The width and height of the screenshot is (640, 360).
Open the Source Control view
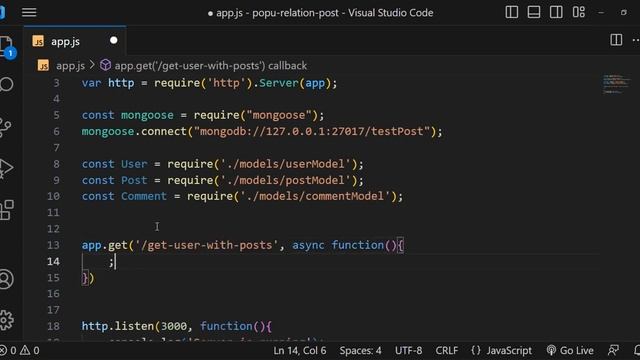pos(5,127)
